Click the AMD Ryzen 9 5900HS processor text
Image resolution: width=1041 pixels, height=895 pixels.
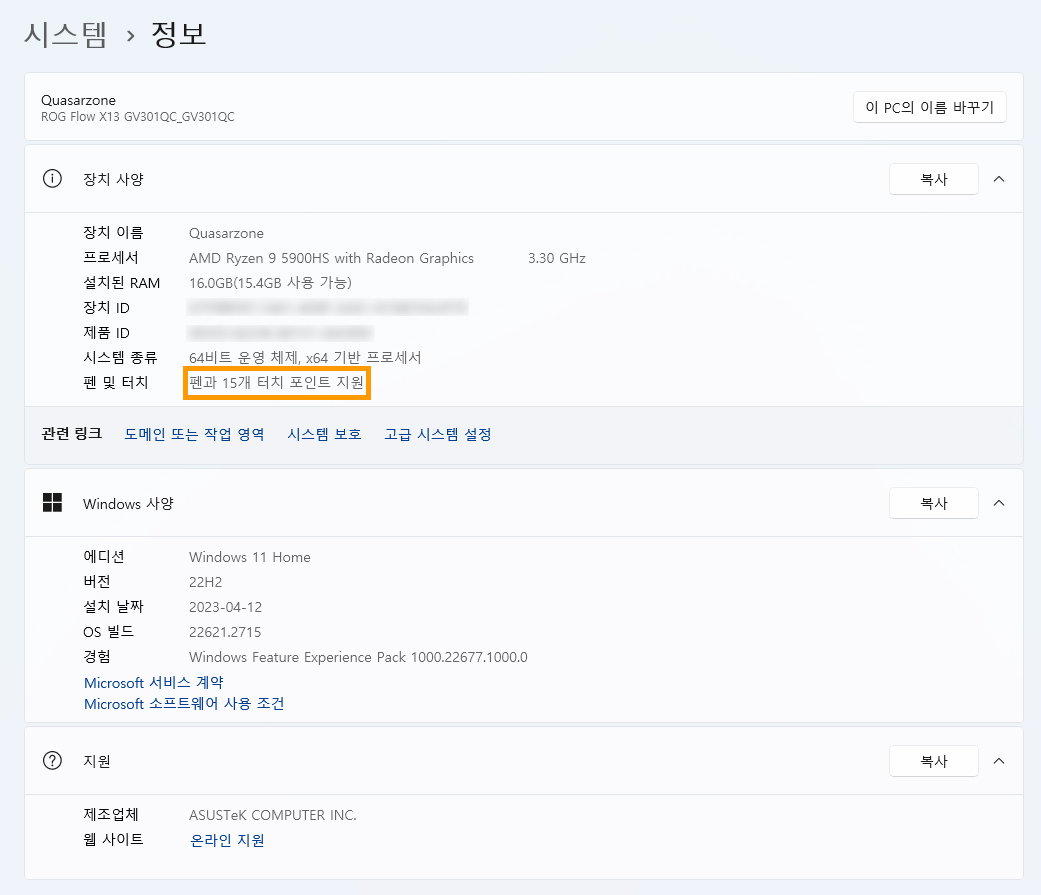[331, 258]
